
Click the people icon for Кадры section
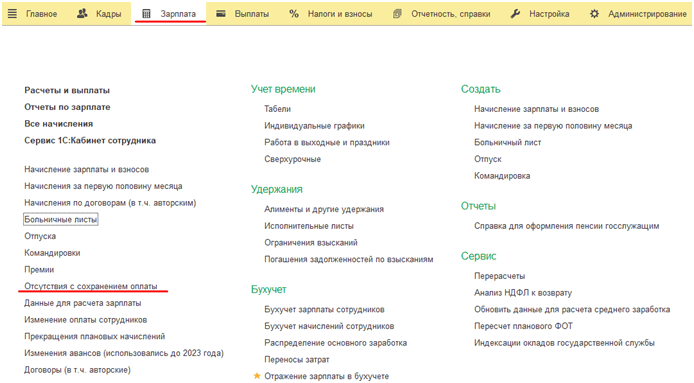pos(82,14)
